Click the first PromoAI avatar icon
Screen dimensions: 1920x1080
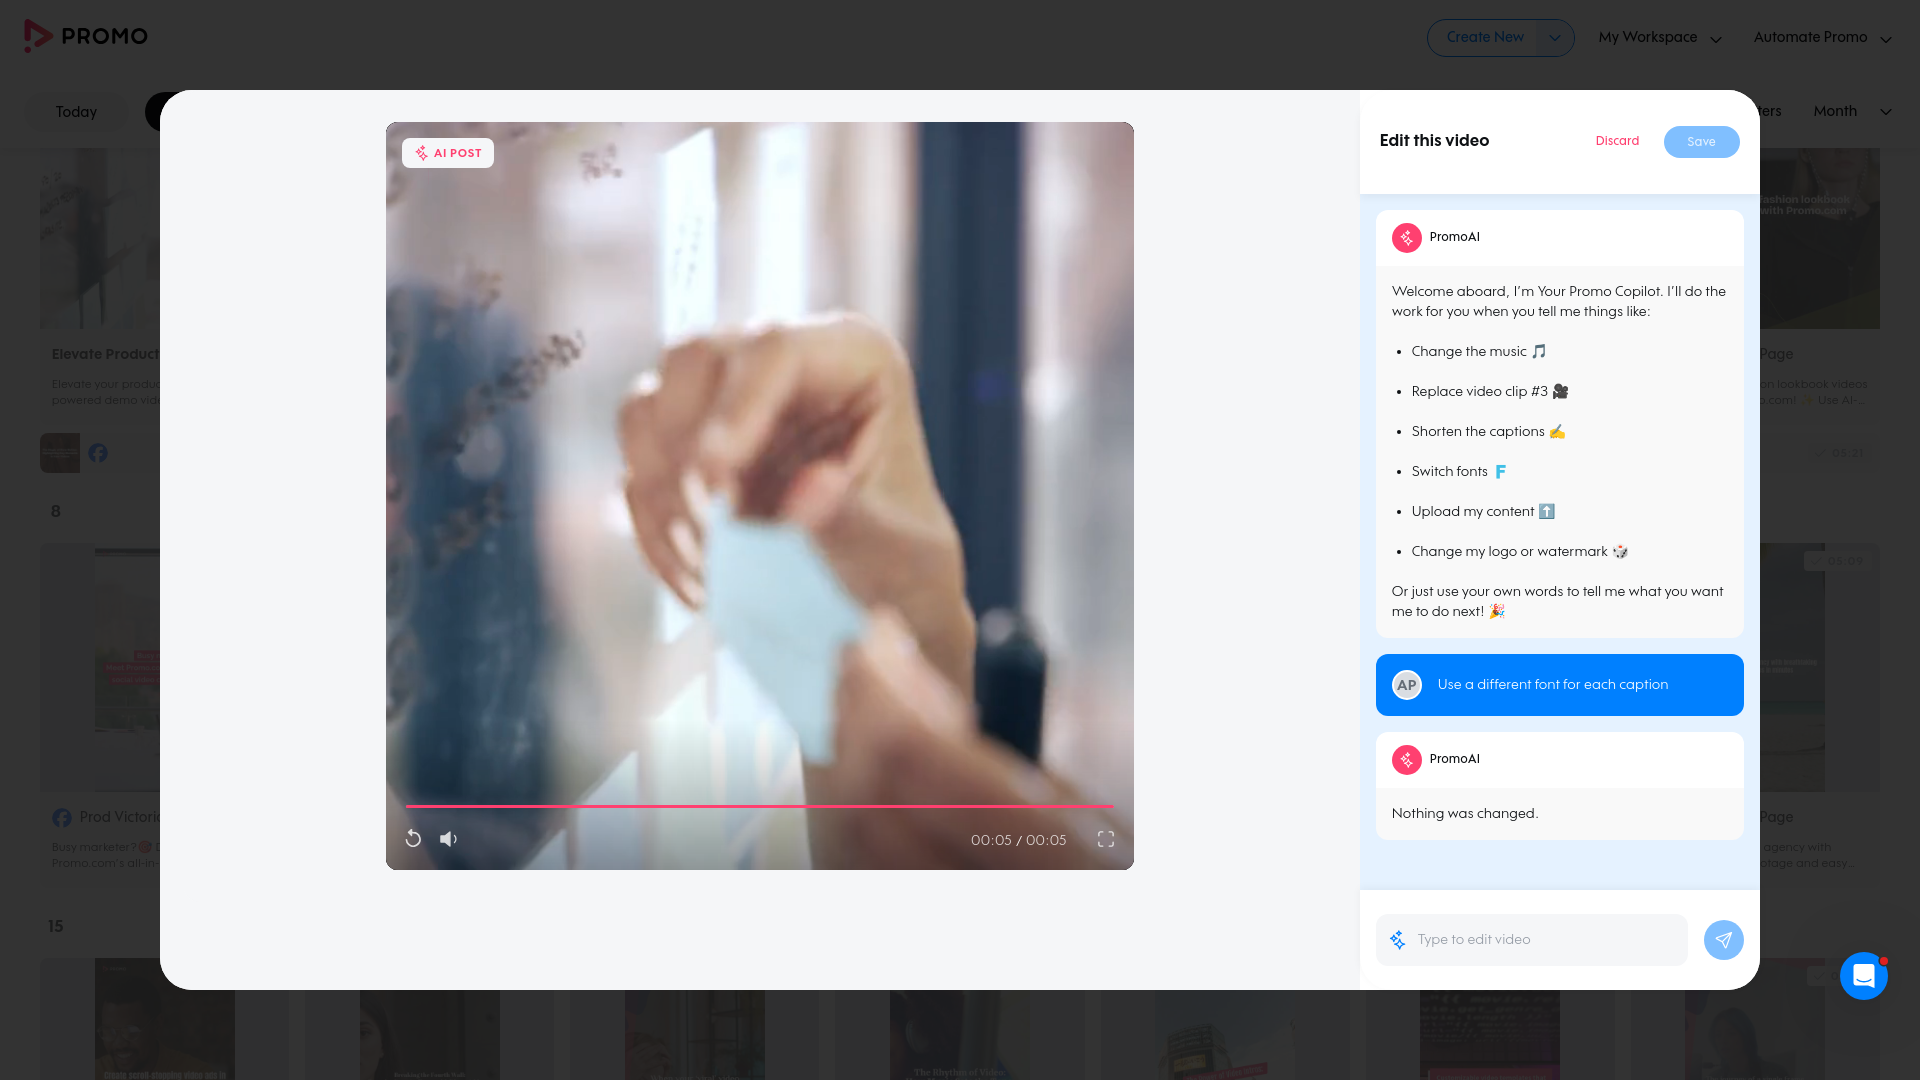pyautogui.click(x=1407, y=238)
